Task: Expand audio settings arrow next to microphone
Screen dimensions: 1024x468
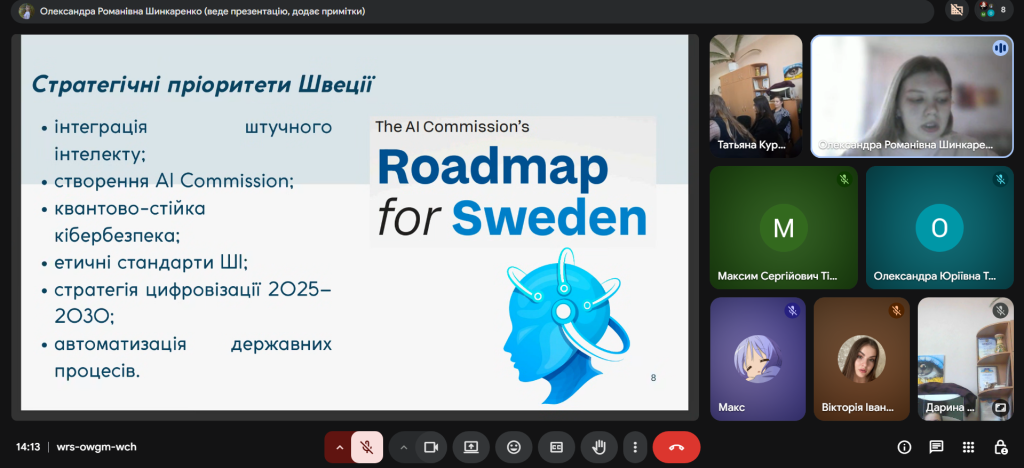Action: [339, 447]
